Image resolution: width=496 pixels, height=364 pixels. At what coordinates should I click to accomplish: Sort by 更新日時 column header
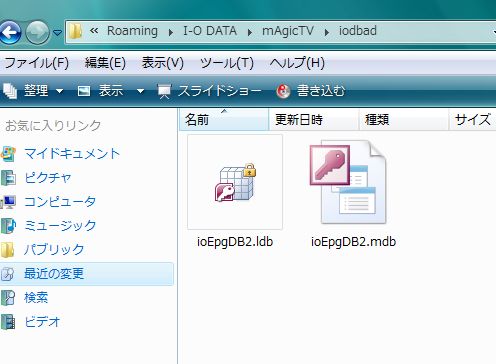[313, 119]
